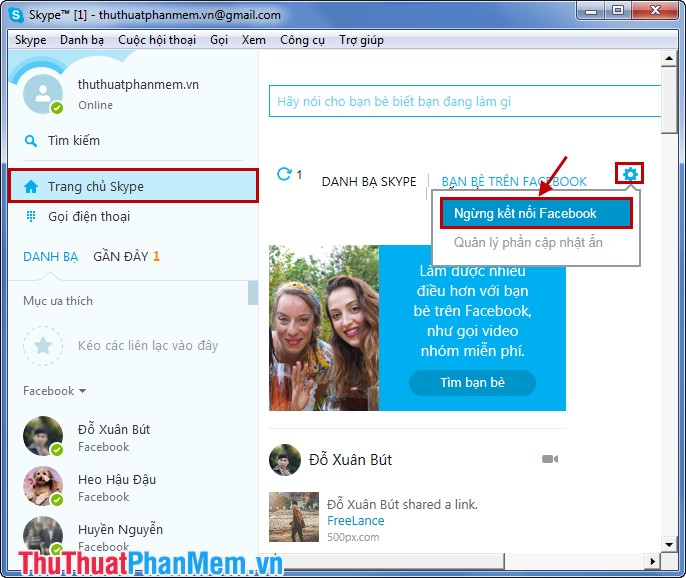686x578 pixels.
Task: Click the dial pad icon for Gọi điện thoại
Action: (x=31, y=216)
